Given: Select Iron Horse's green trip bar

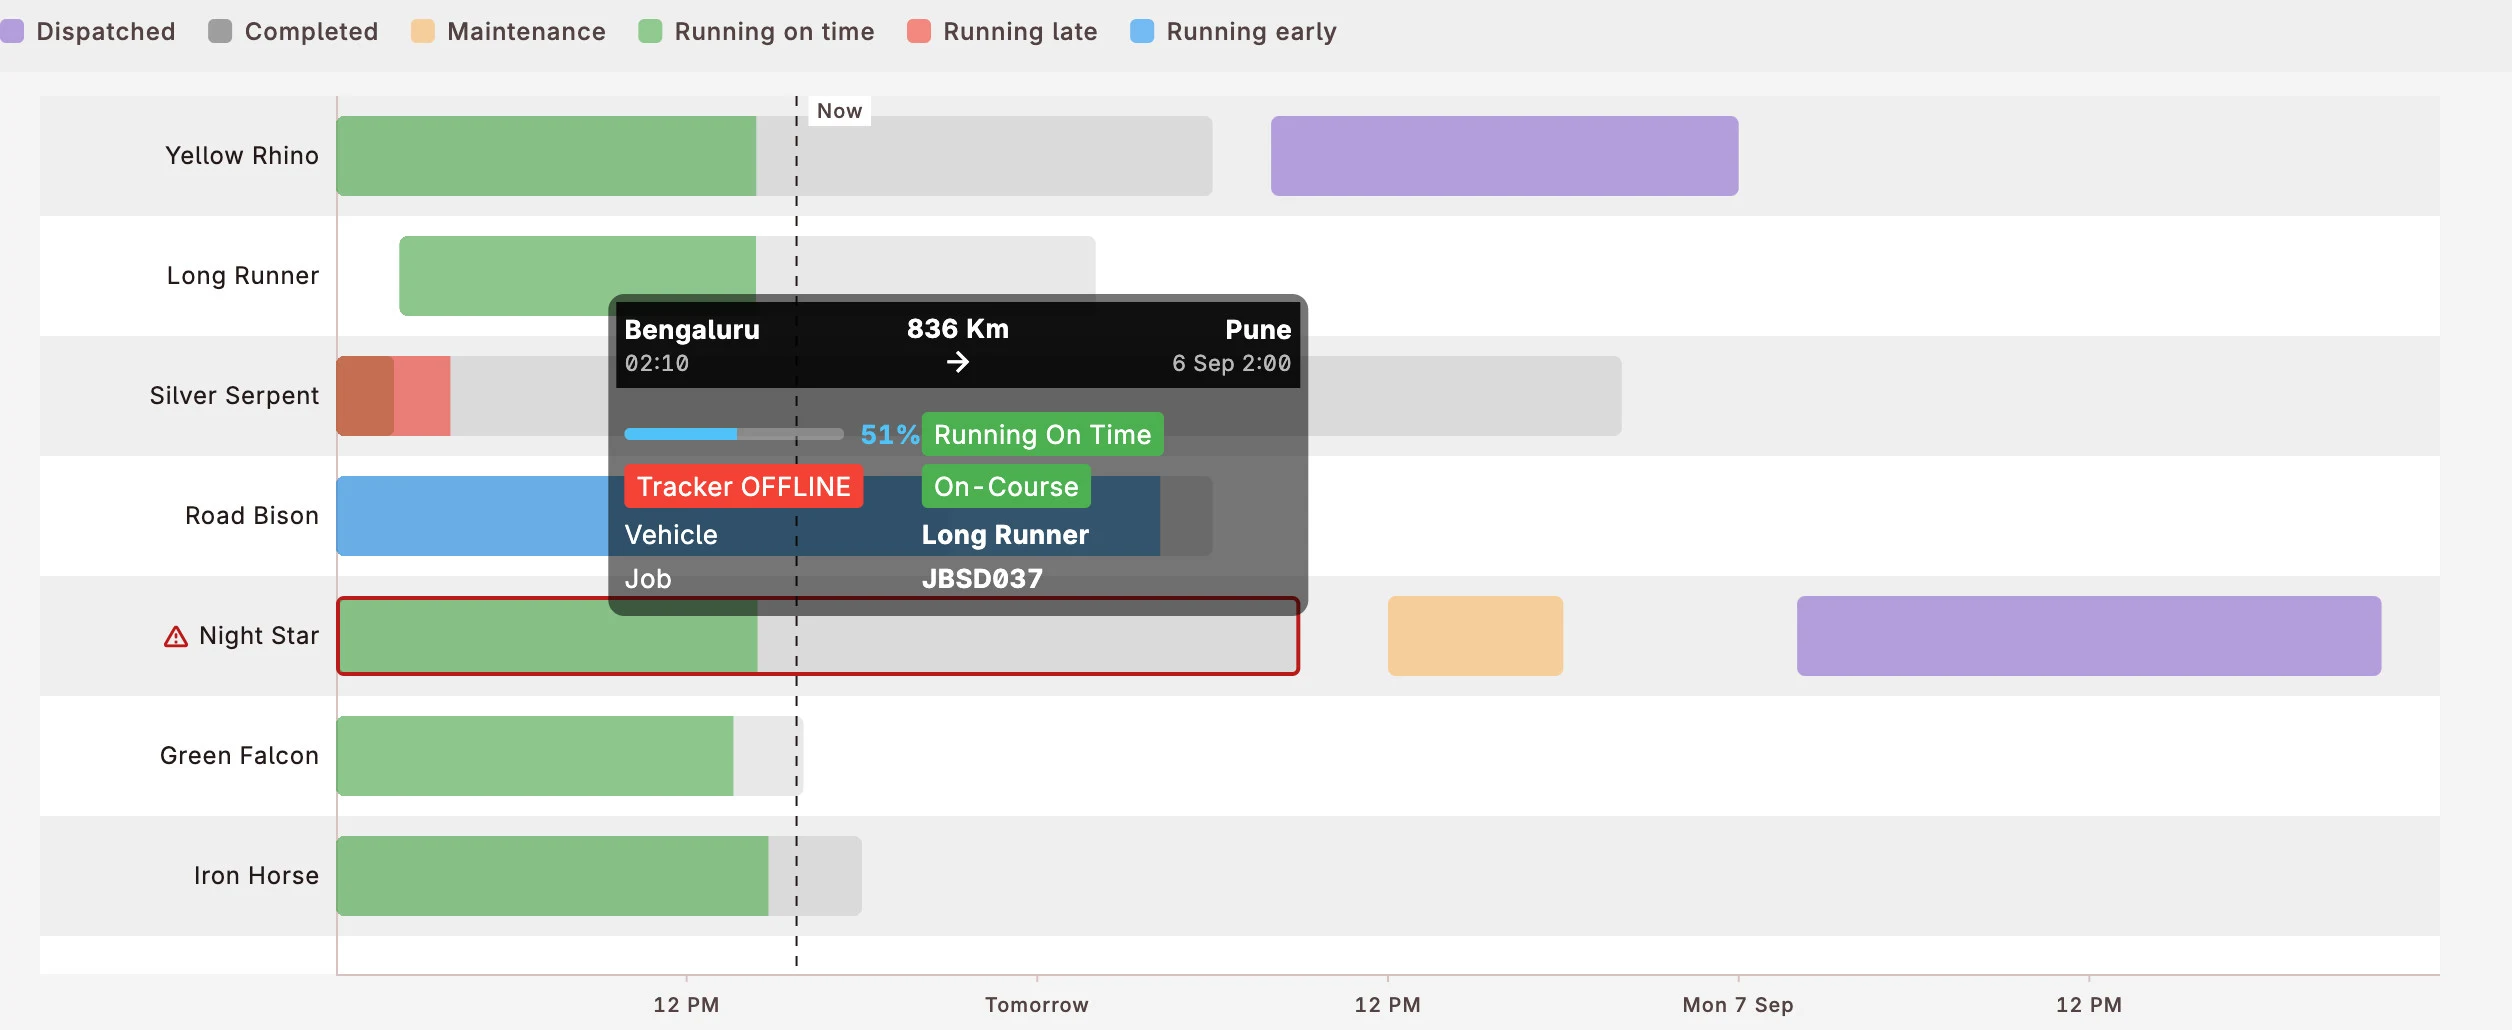Looking at the screenshot, I should tap(552, 876).
